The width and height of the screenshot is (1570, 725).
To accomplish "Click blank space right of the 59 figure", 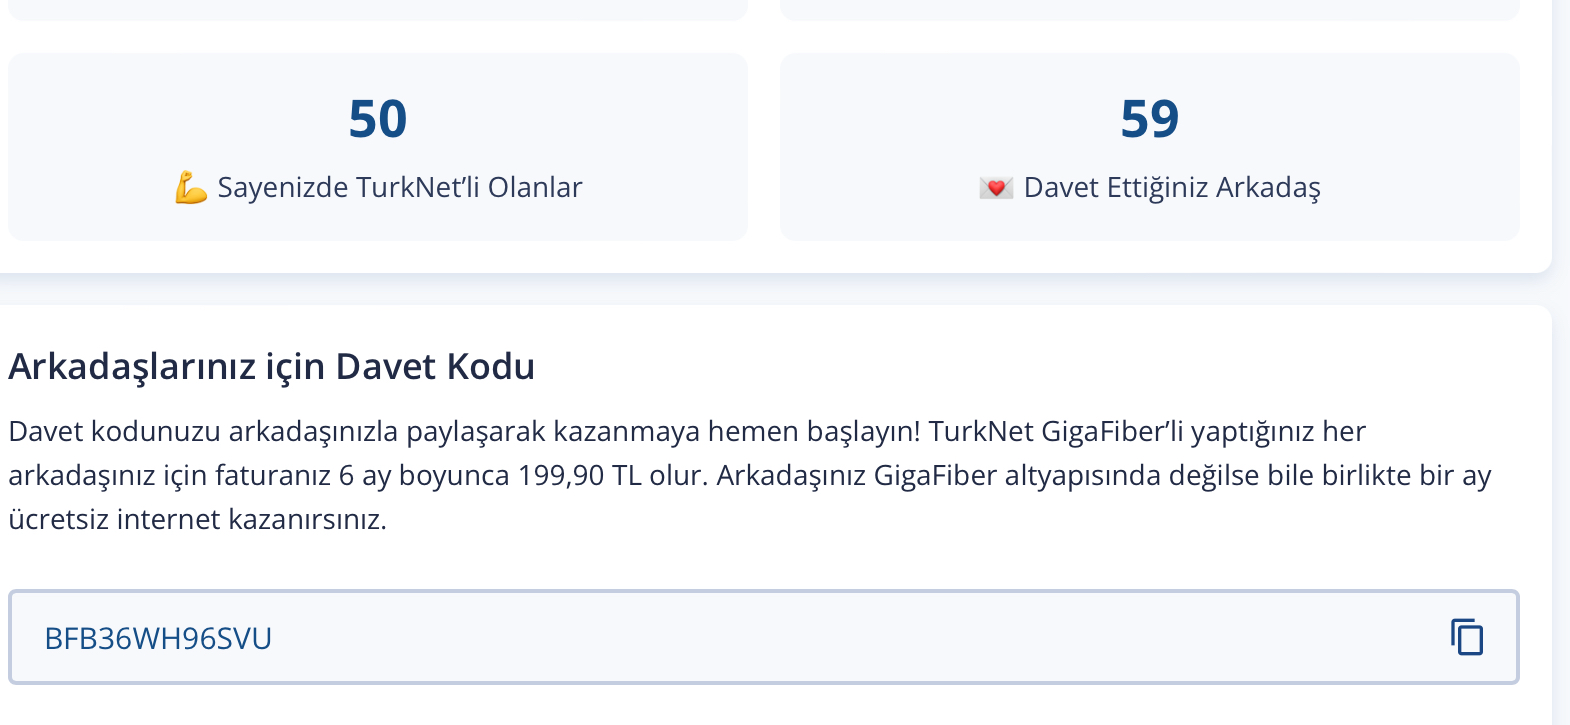I will pos(1350,119).
